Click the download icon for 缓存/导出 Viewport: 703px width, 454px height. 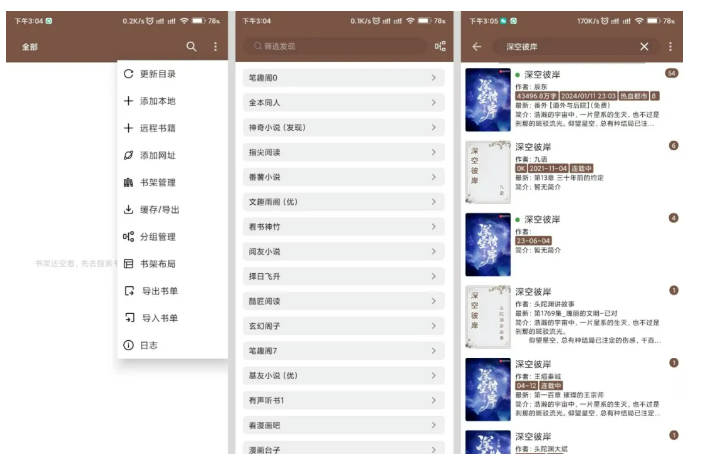(128, 210)
